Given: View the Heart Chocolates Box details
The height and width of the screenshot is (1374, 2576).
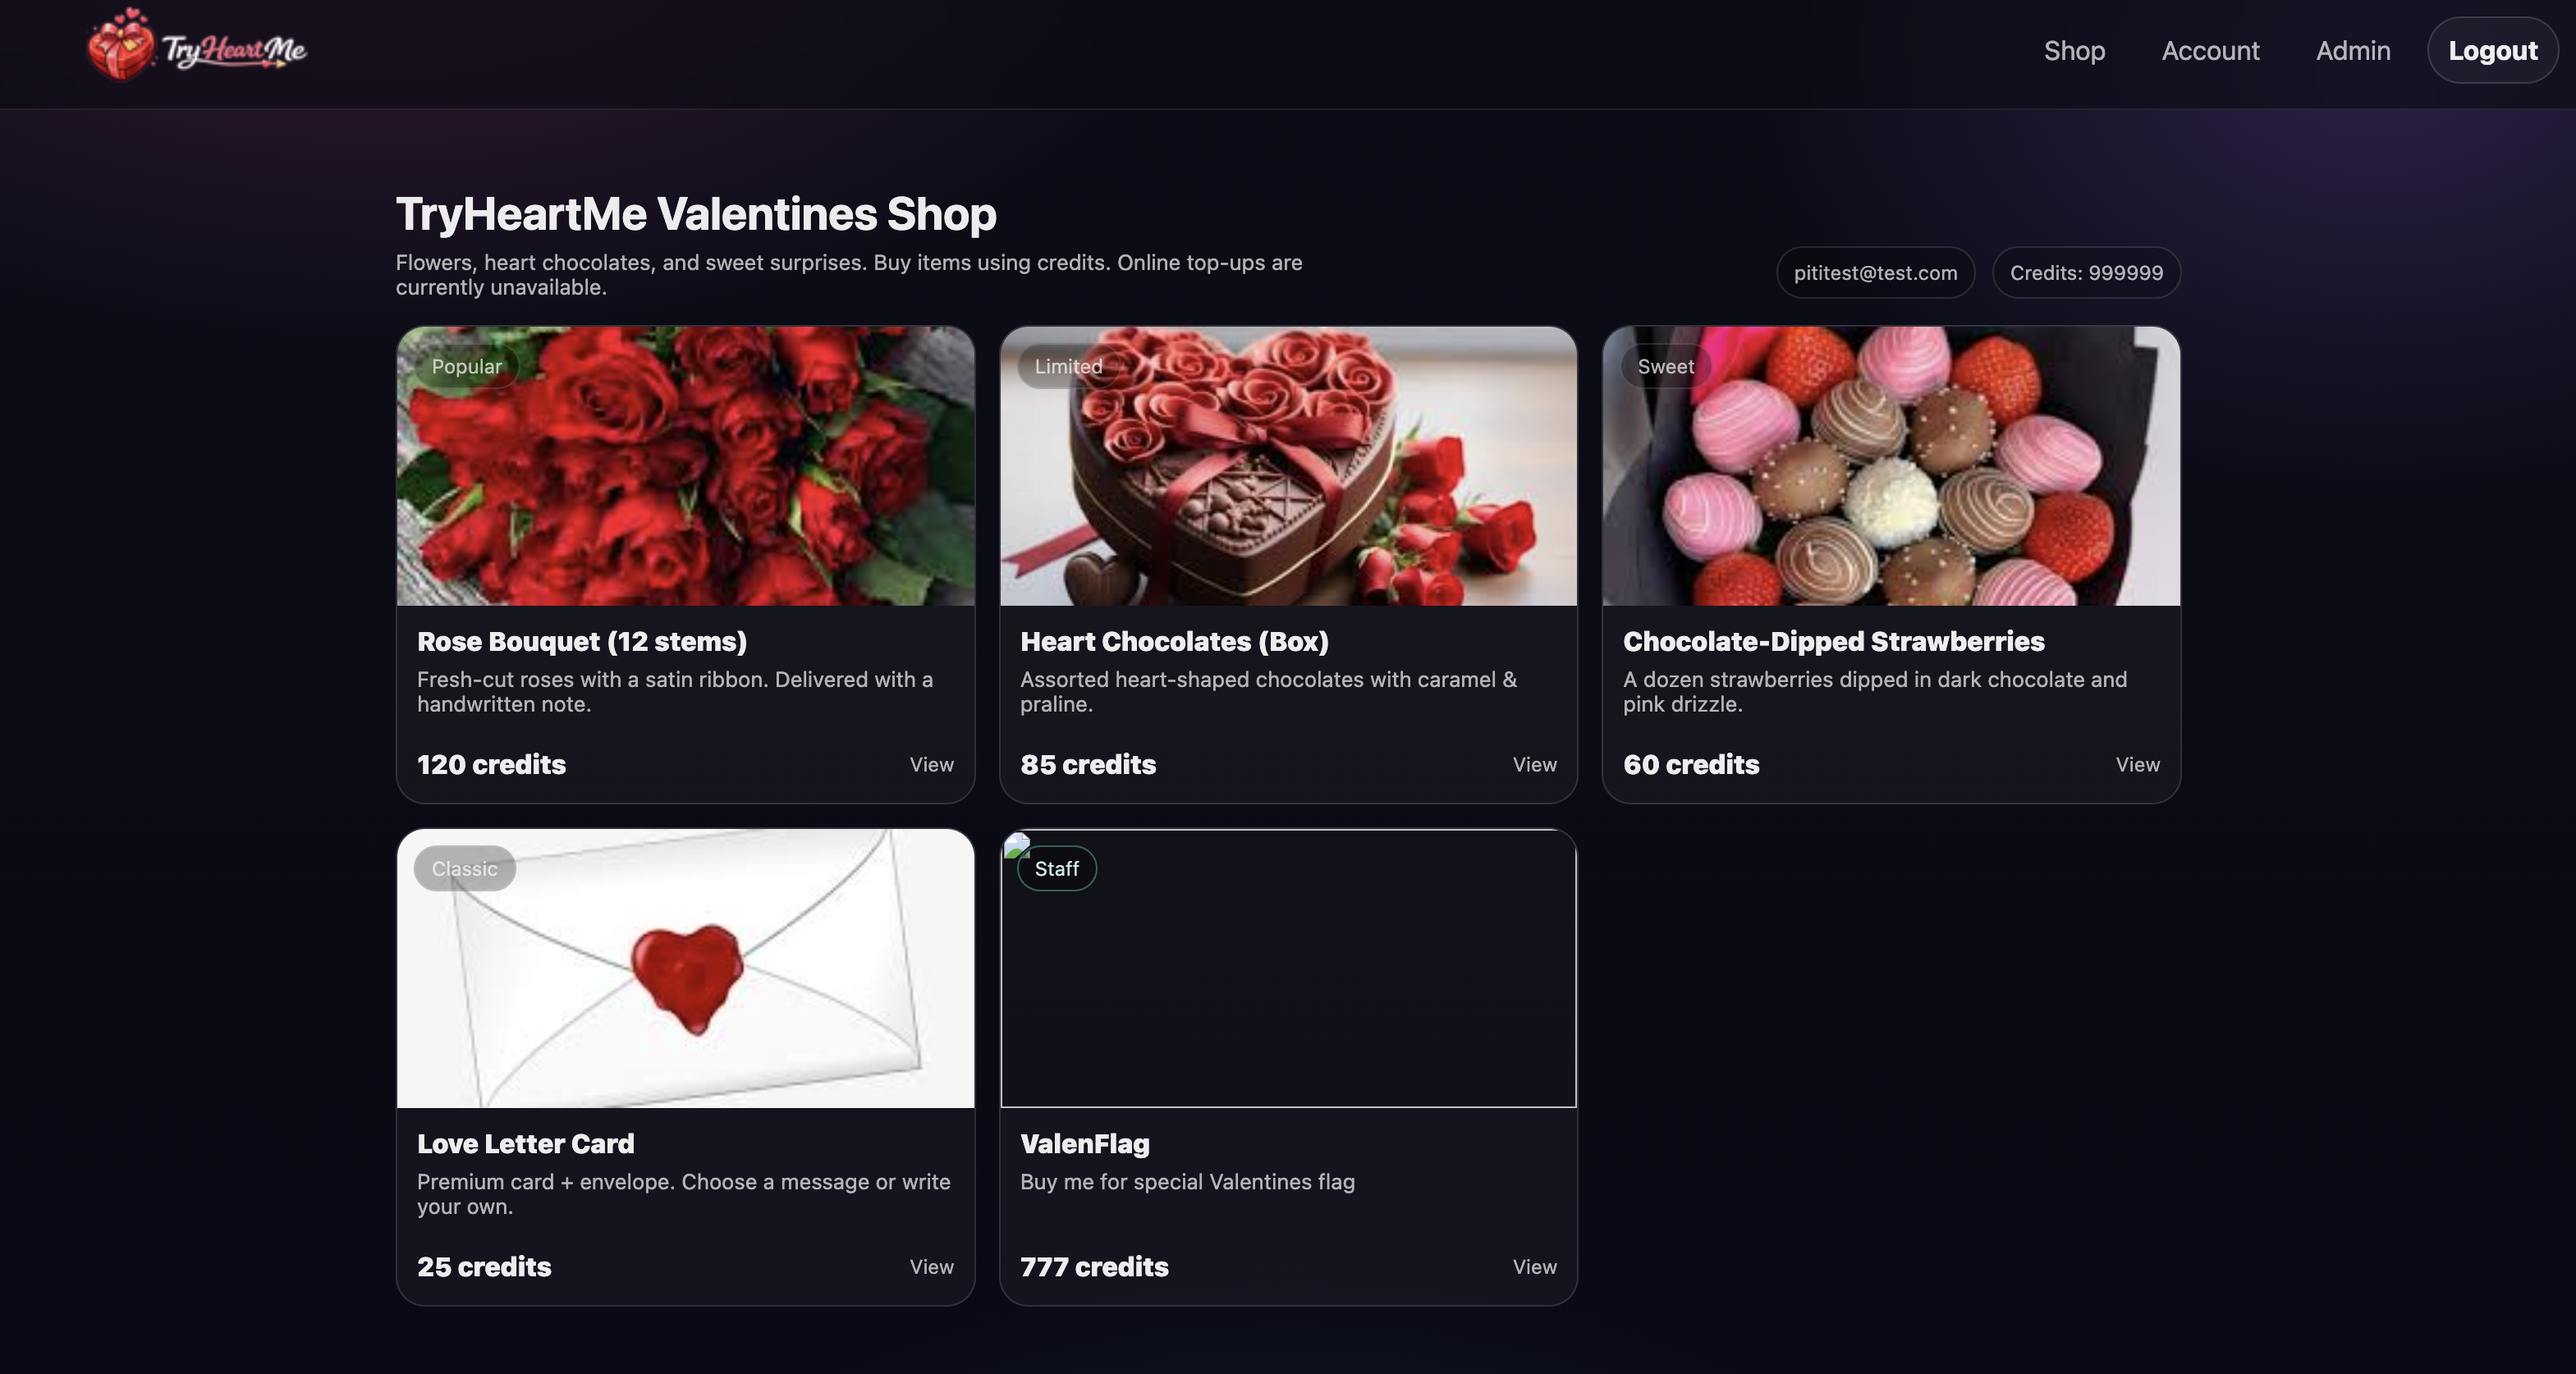Looking at the screenshot, I should [x=1534, y=764].
